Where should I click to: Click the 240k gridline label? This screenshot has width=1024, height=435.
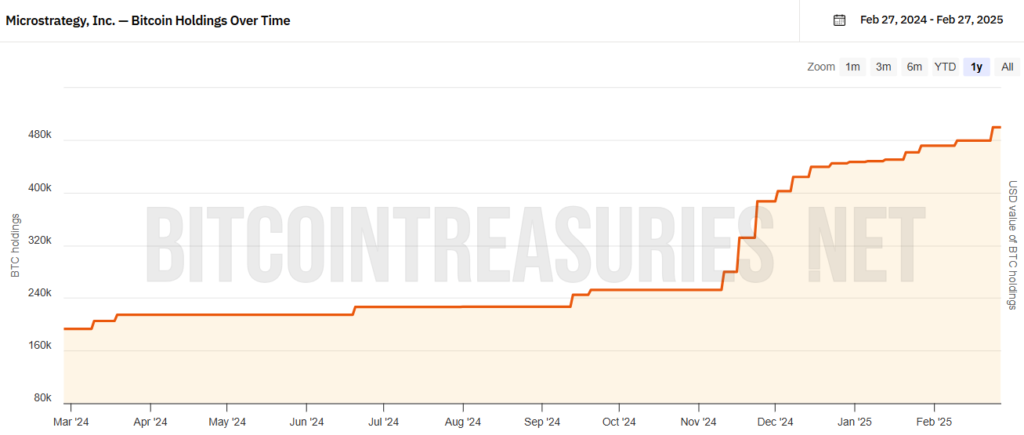(40, 293)
